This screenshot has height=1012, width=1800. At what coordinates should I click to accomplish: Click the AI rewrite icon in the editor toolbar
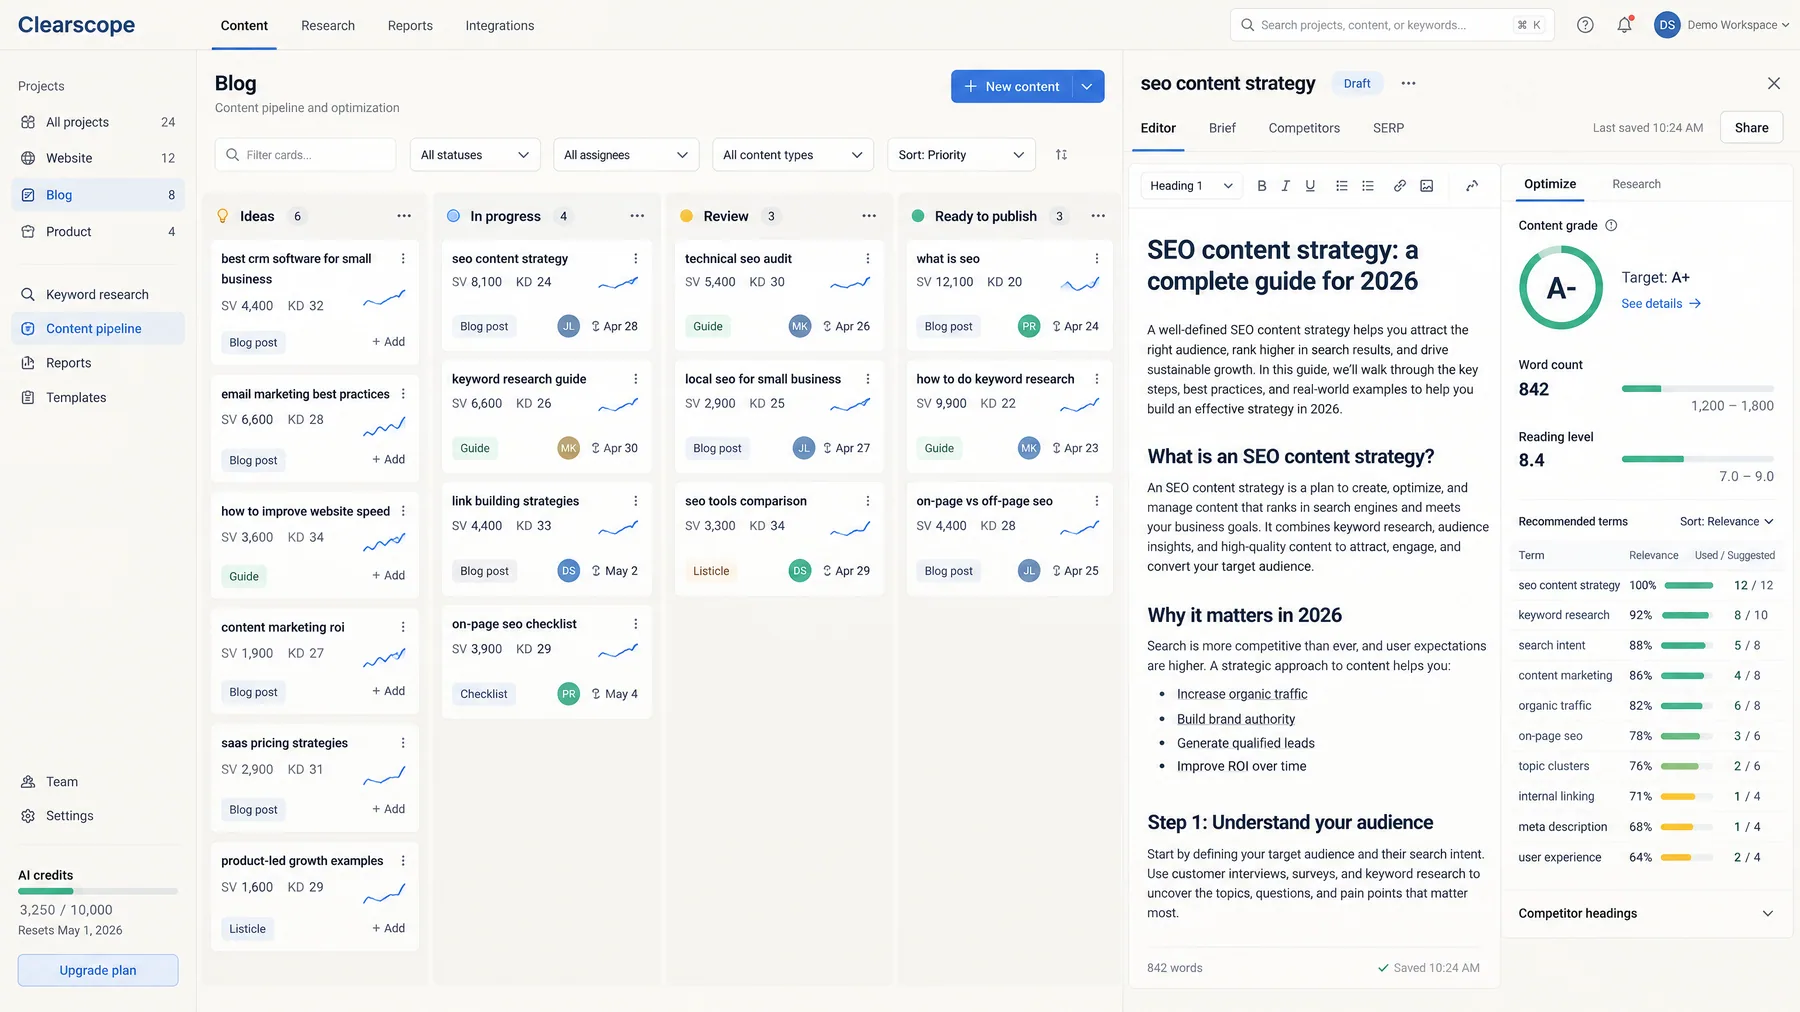1472,185
